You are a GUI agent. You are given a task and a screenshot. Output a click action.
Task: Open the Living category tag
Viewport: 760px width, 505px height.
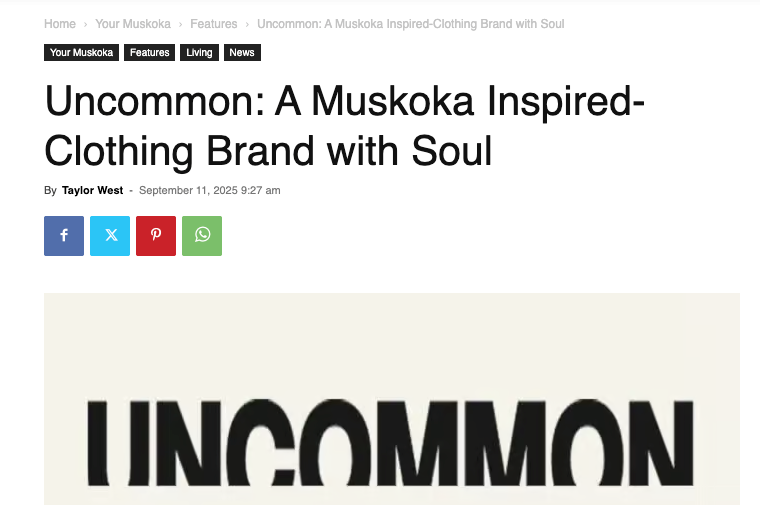(199, 53)
